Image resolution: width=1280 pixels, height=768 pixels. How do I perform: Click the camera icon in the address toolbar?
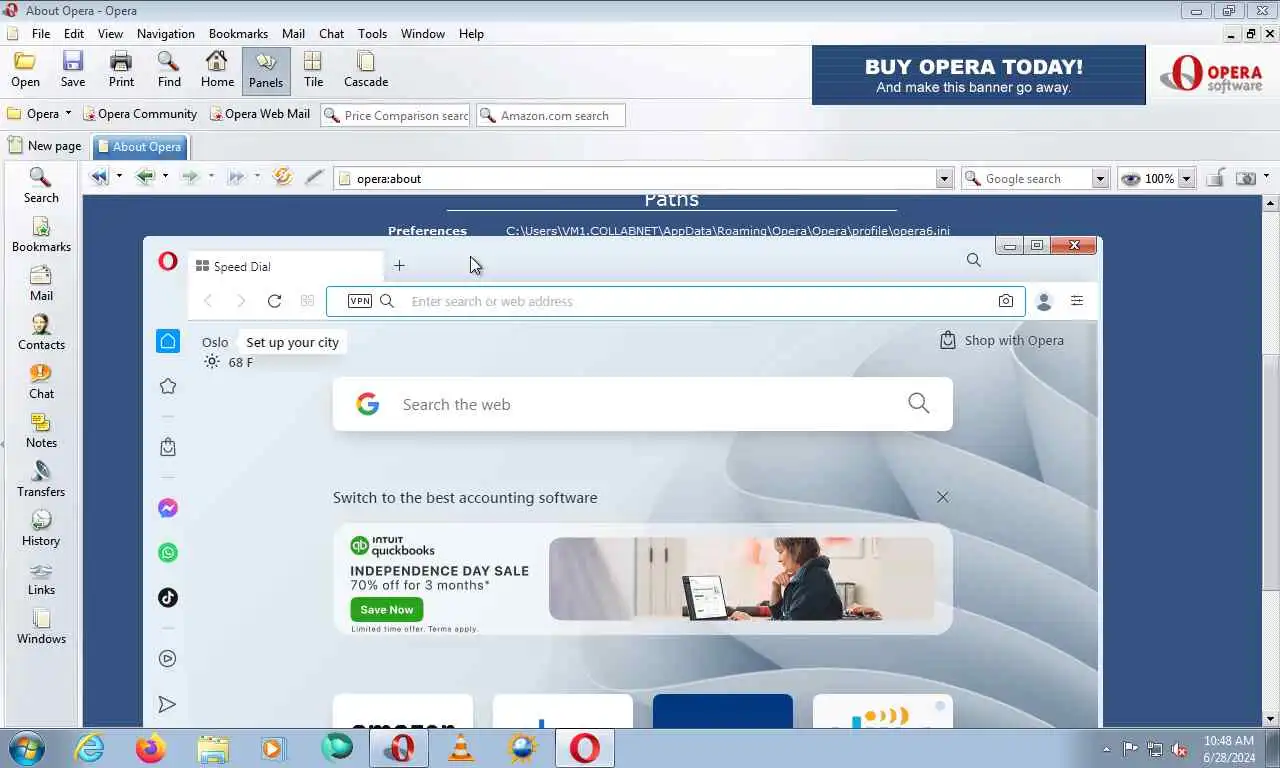coord(1246,178)
